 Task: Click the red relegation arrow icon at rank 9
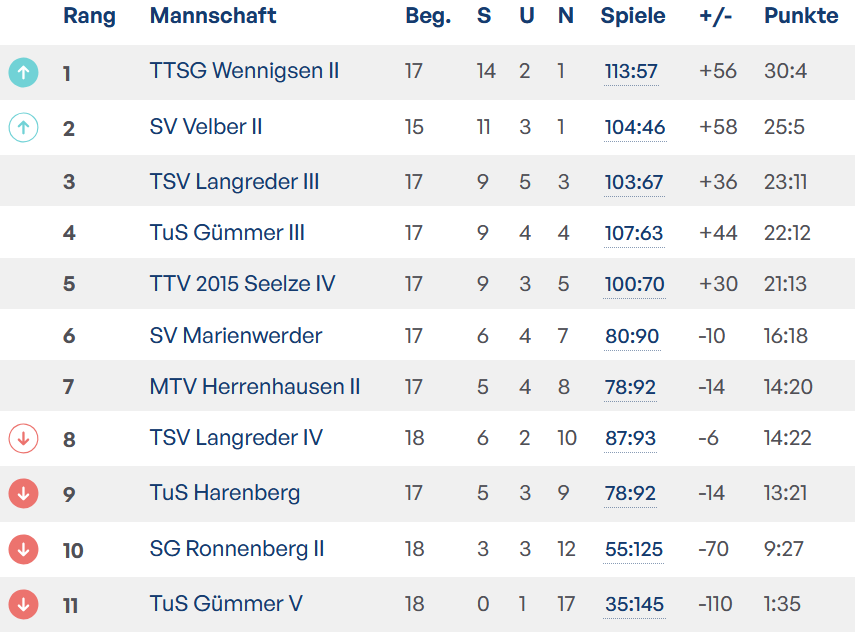tap(23, 493)
